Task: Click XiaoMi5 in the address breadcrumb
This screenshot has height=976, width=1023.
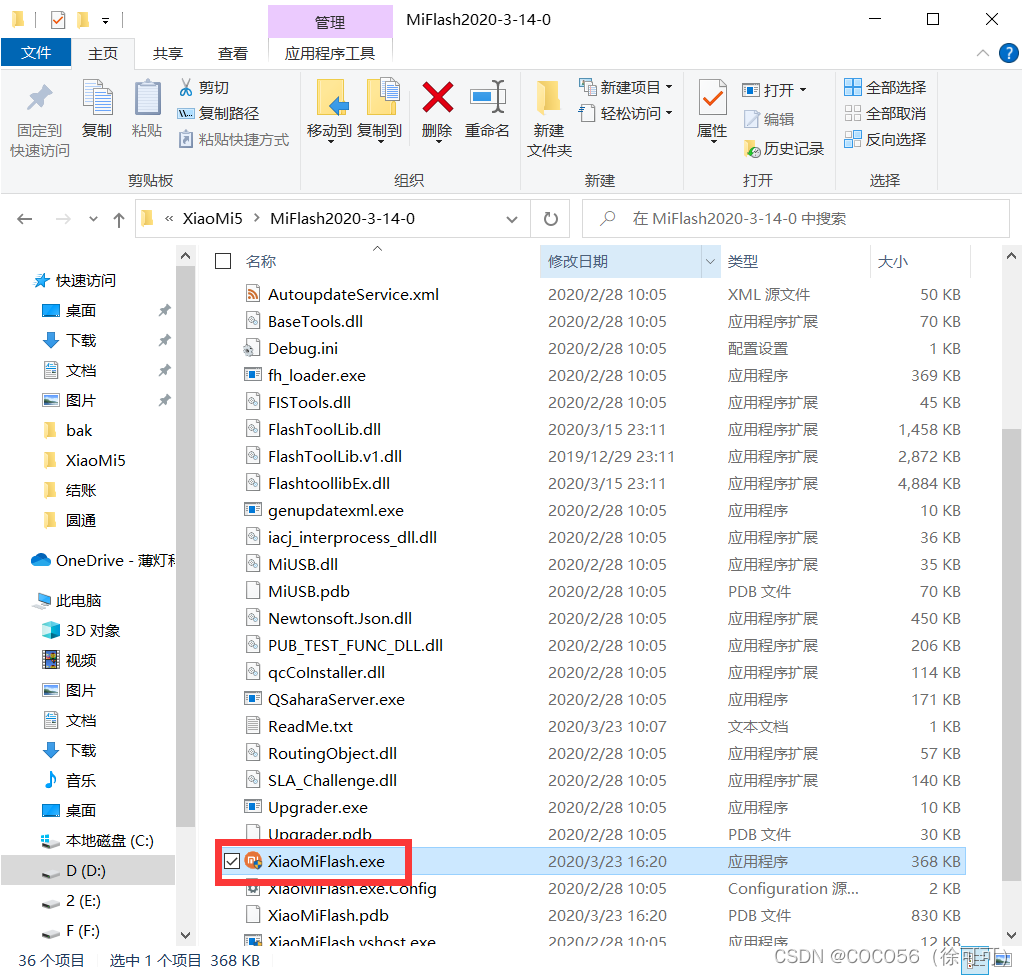Action: (x=212, y=219)
